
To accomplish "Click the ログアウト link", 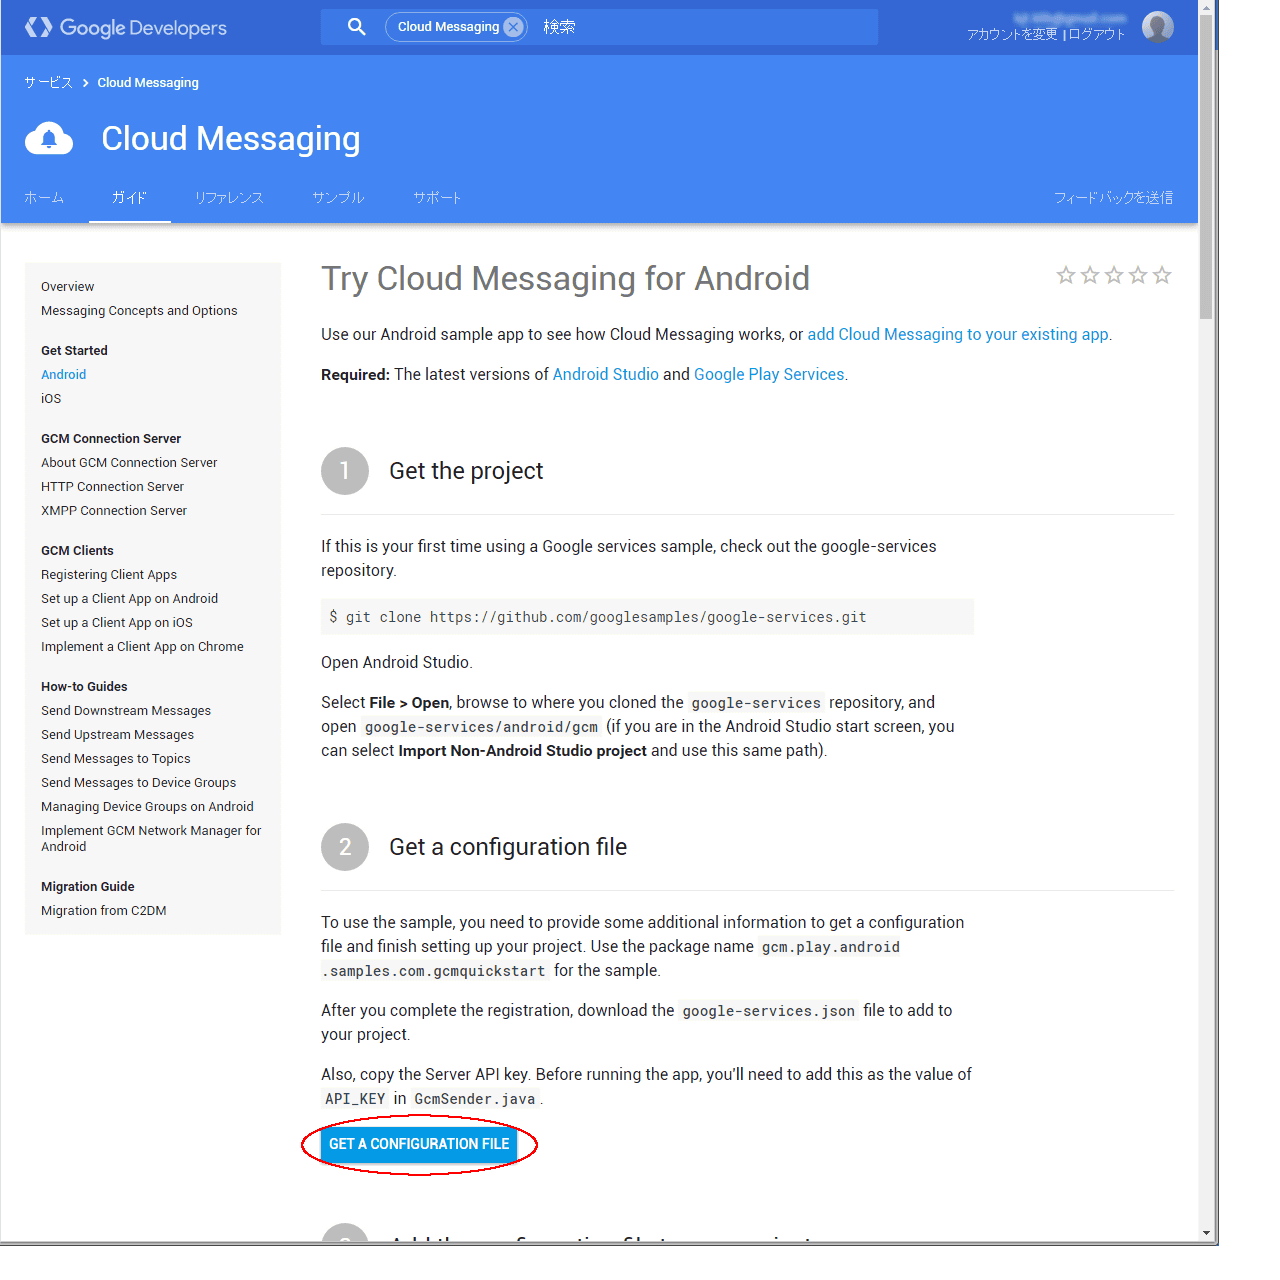I will pos(1097,34).
